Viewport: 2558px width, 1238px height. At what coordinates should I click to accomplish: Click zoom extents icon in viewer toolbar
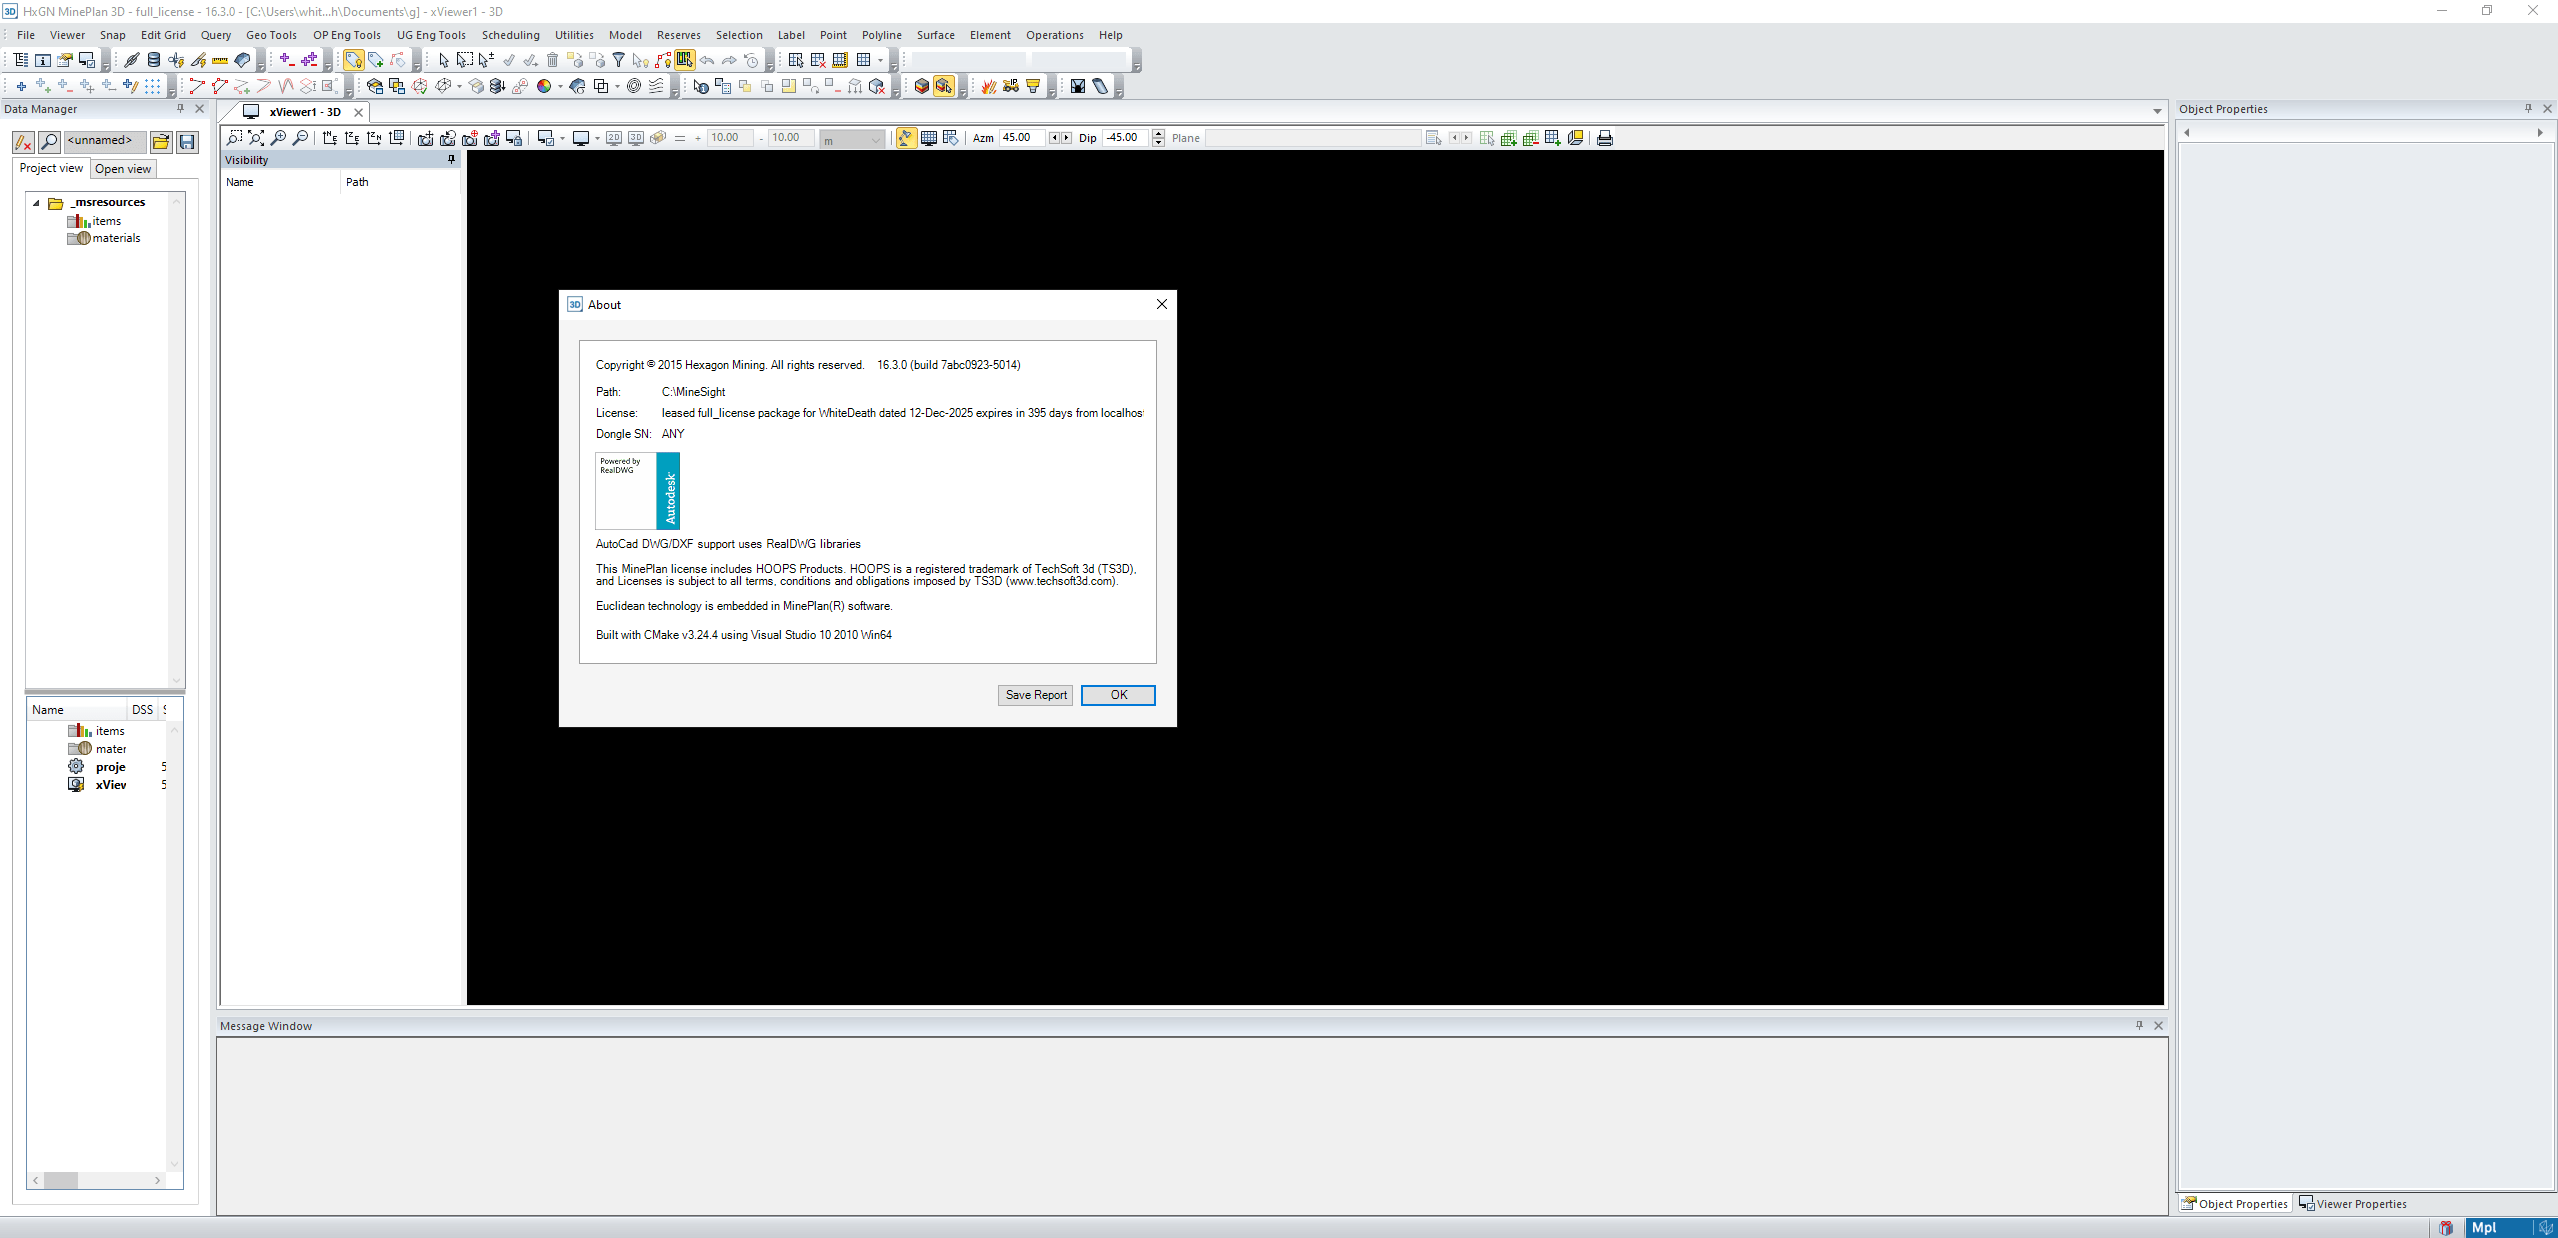256,138
